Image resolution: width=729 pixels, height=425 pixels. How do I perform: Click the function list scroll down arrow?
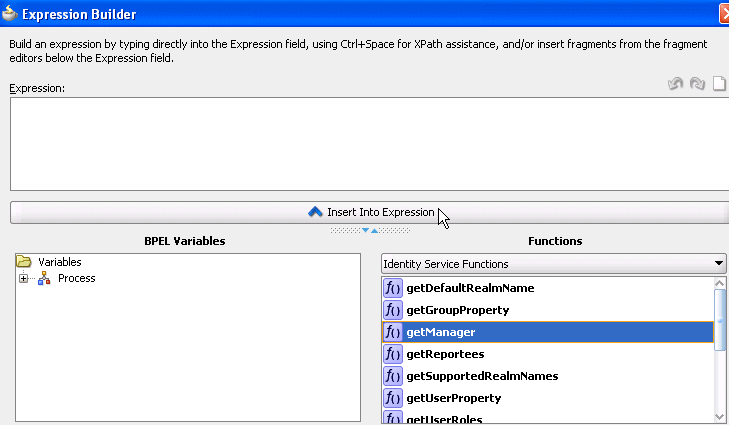(x=720, y=417)
